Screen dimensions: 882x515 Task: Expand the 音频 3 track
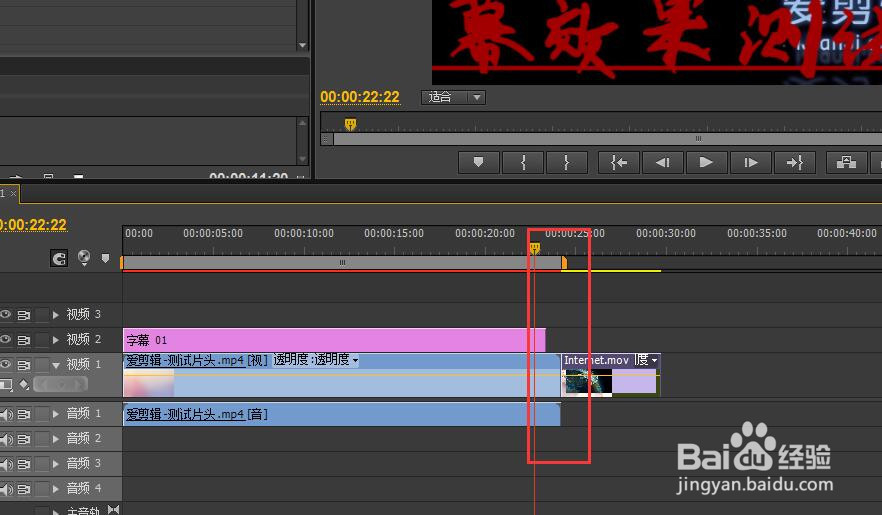(56, 464)
